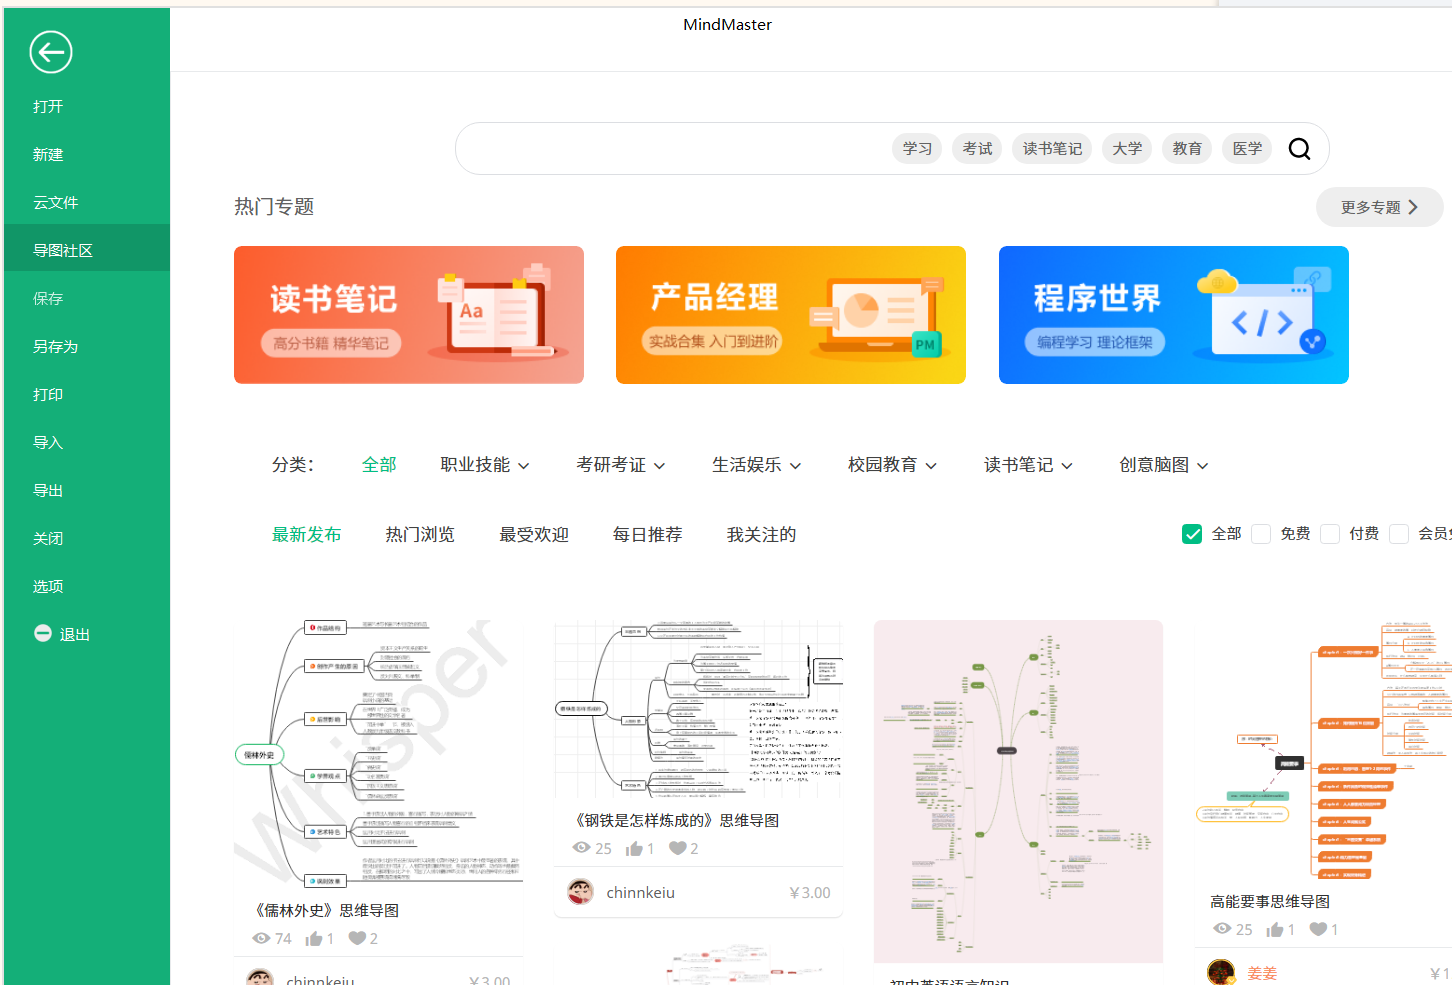This screenshot has height=985, width=1452.
Task: Click the thumbs-up icon under 高能要事思维导图
Action: [x=1274, y=929]
